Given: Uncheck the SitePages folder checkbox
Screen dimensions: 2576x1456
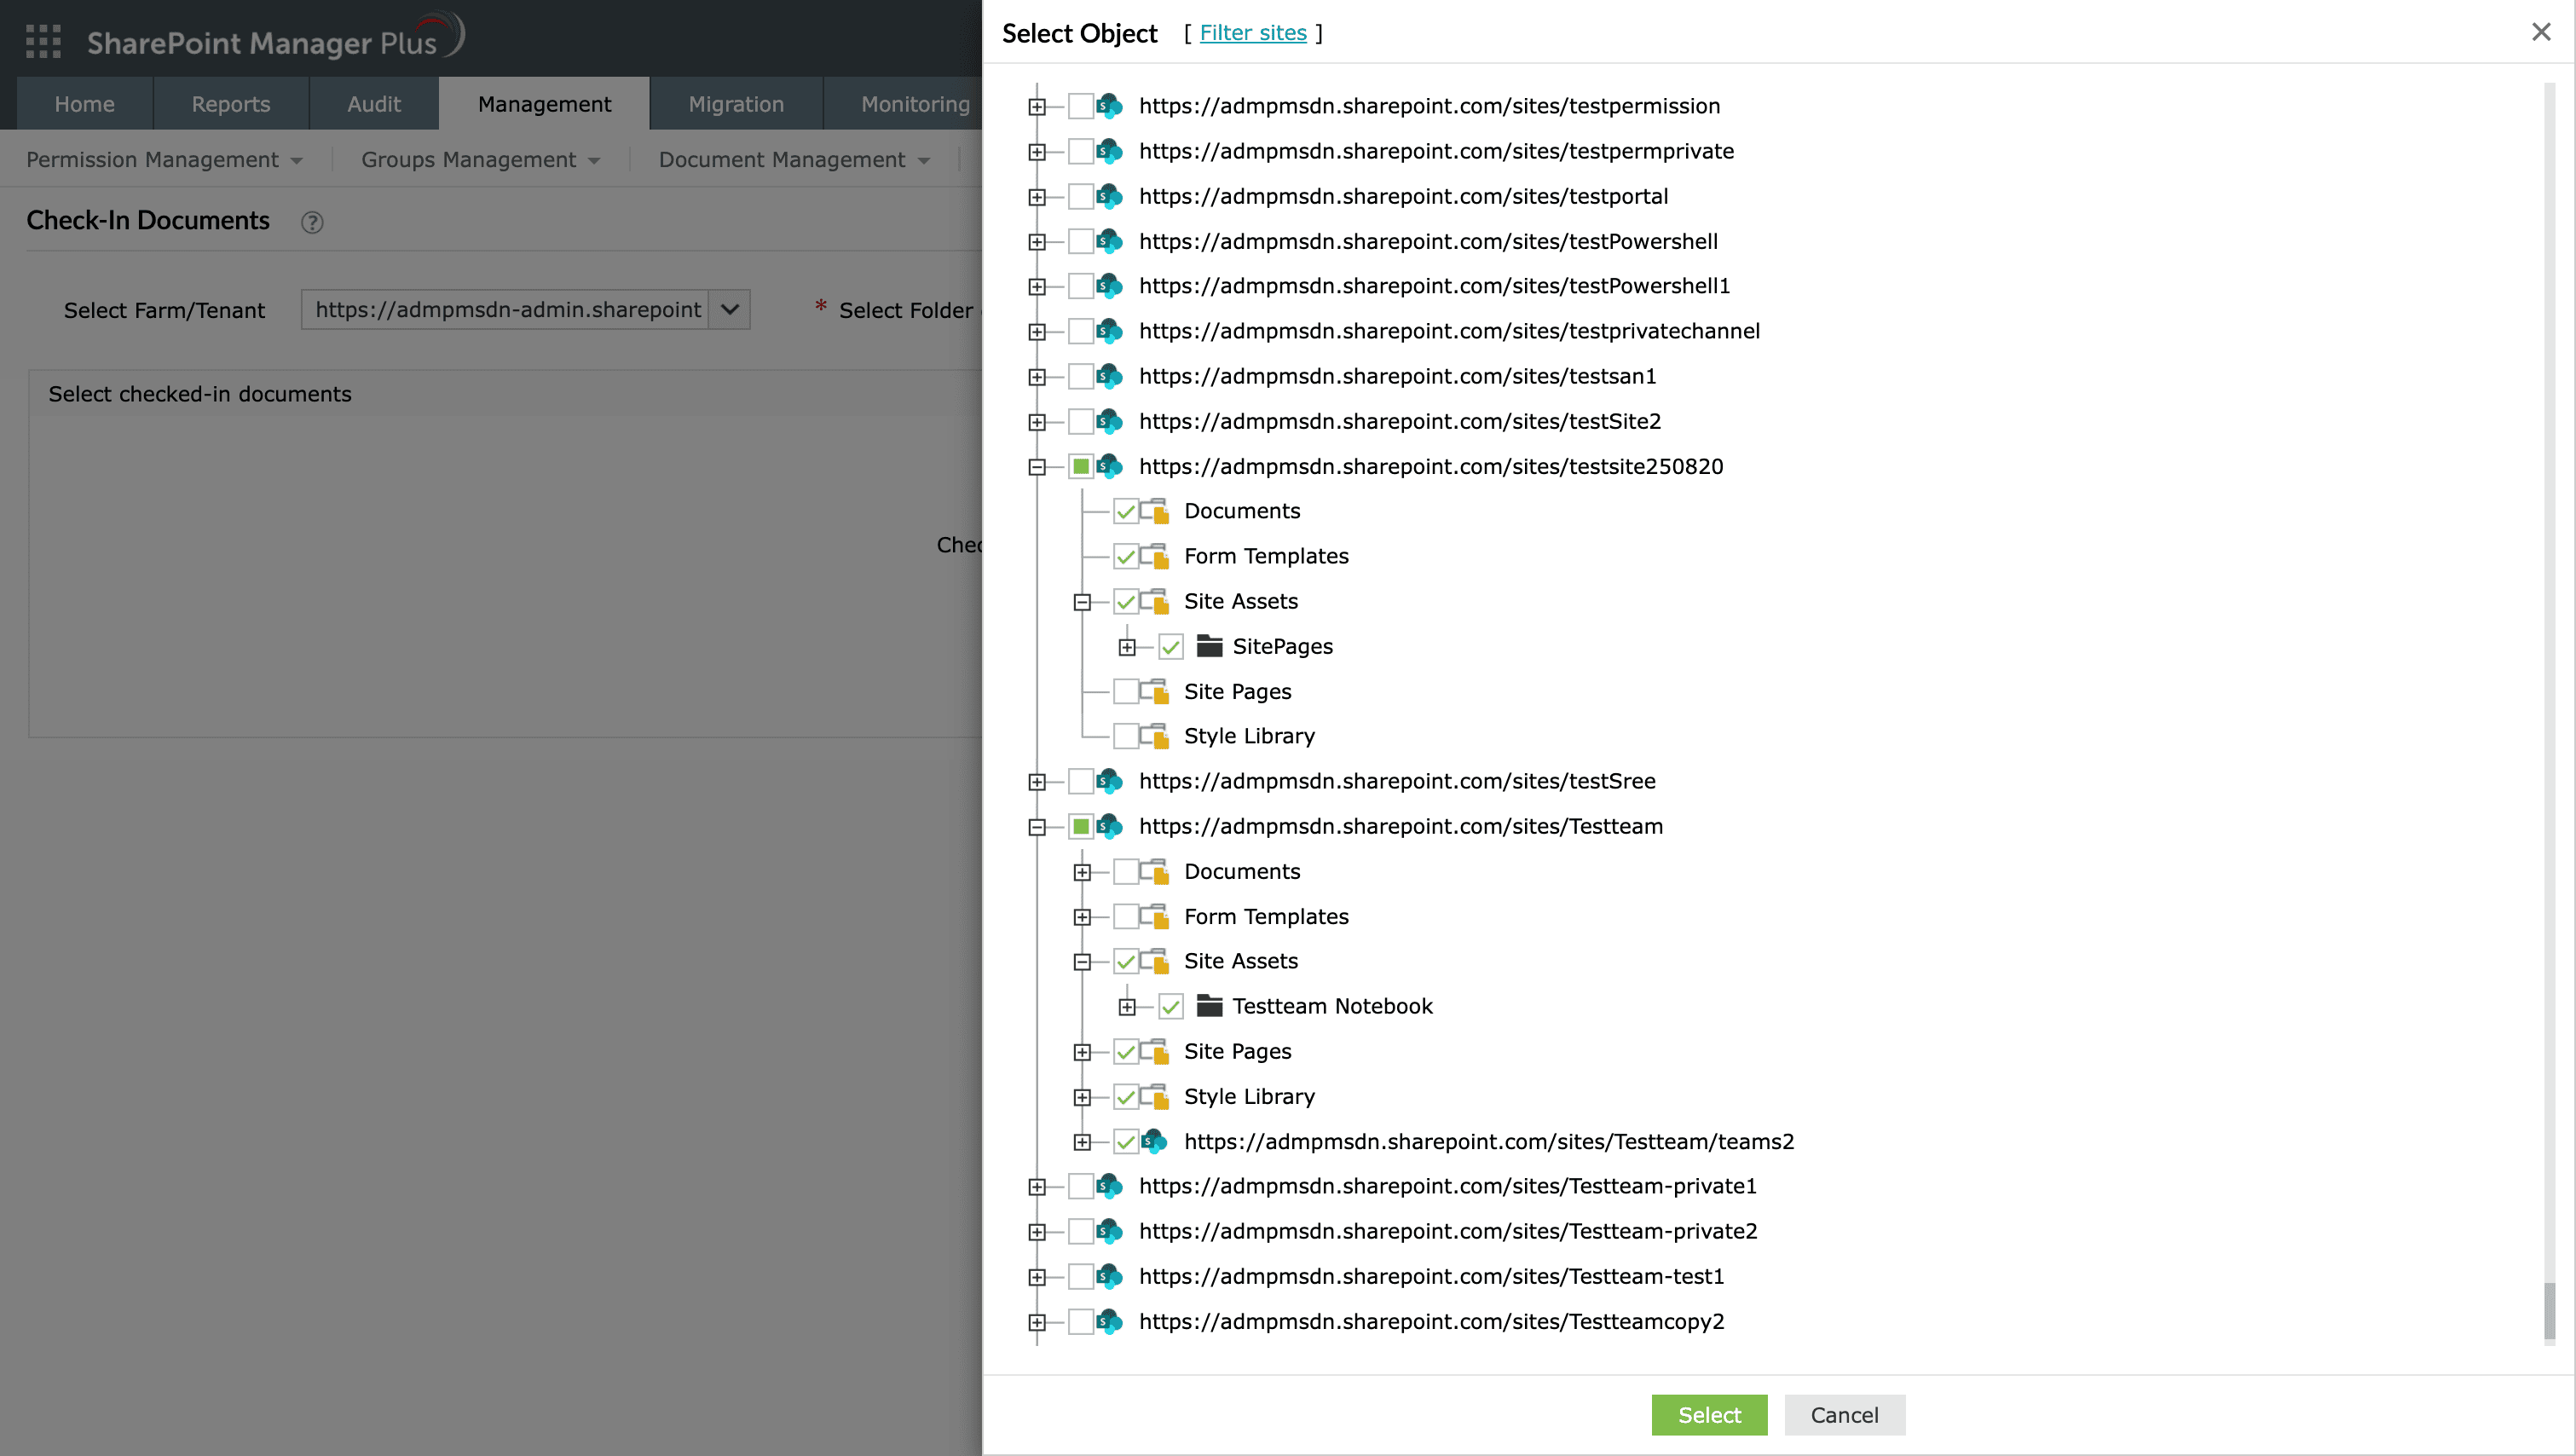Looking at the screenshot, I should click(1171, 646).
